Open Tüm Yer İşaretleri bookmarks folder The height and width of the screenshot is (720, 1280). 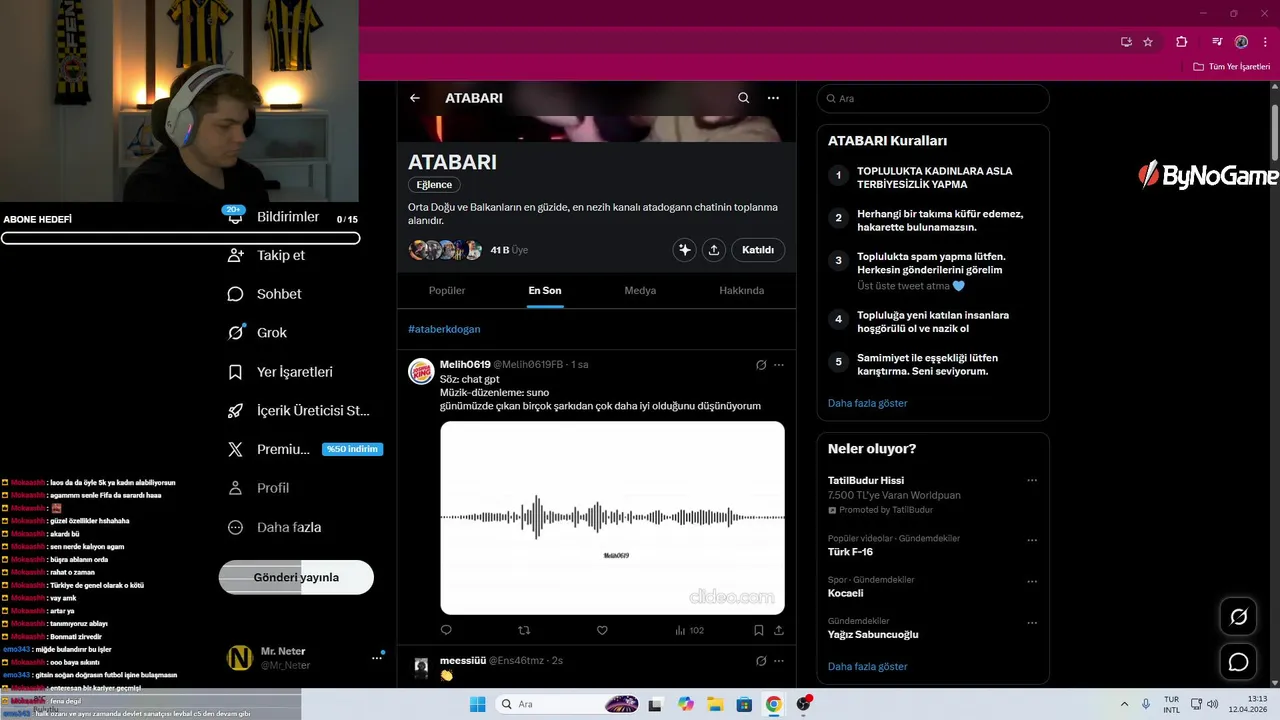1232,67
